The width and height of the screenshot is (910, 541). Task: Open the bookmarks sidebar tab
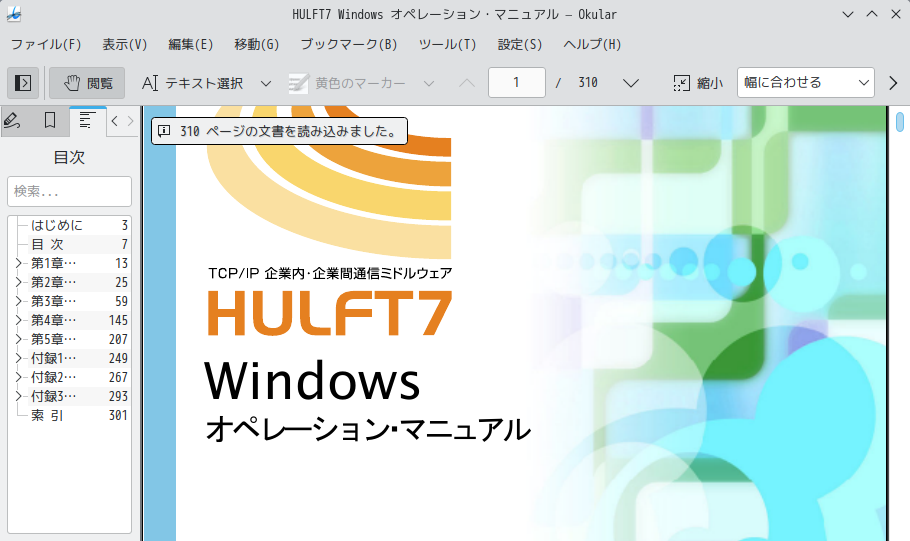tap(50, 121)
